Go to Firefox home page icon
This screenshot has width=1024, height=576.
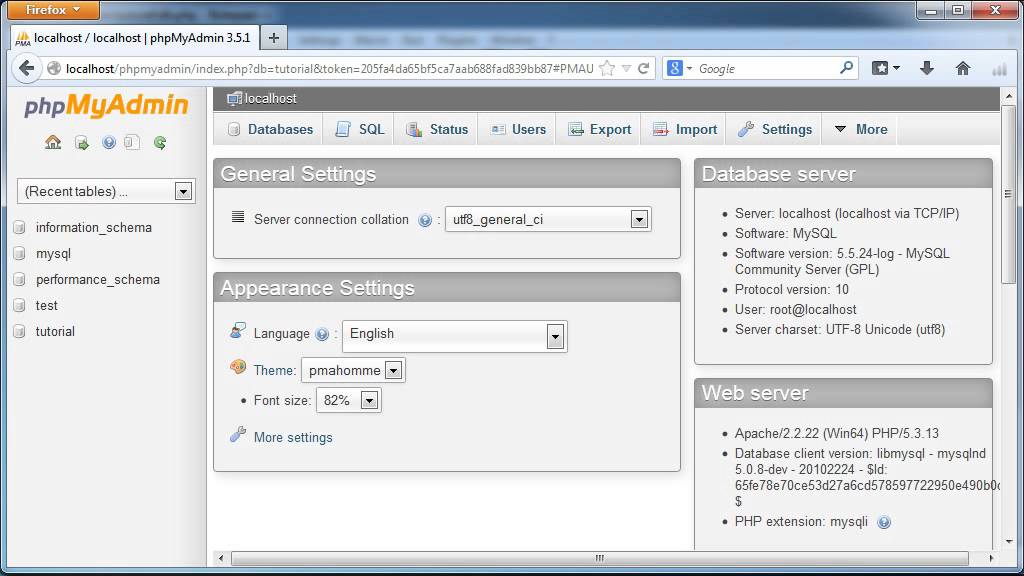[963, 68]
